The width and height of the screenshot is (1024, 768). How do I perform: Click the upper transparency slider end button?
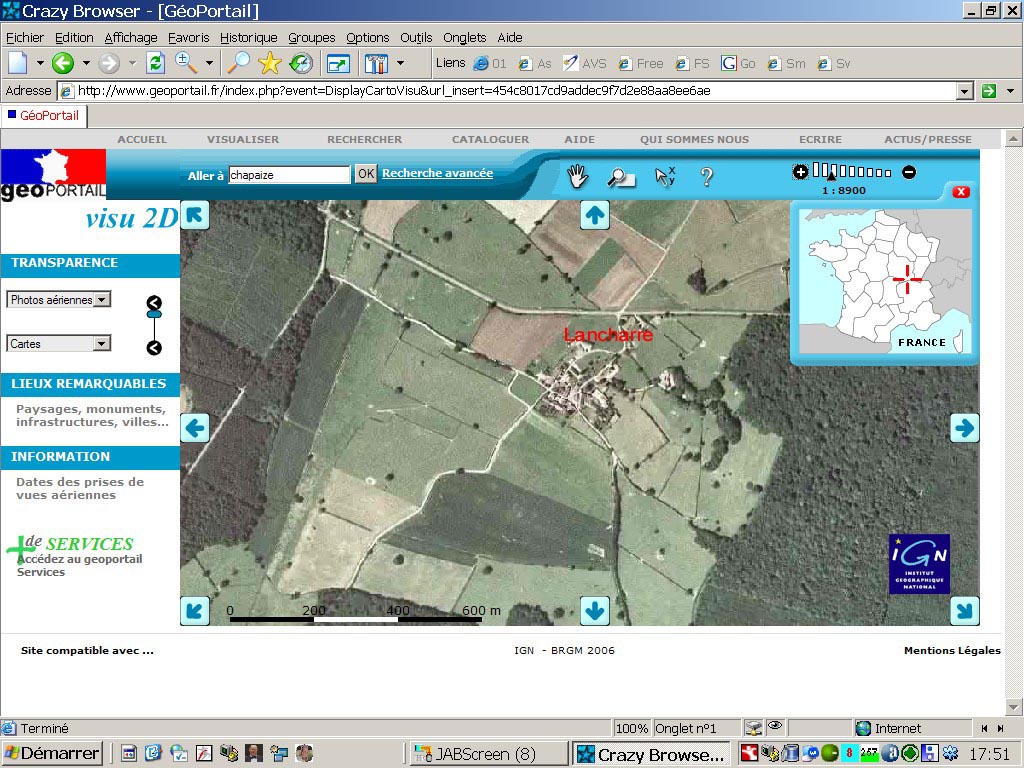[x=154, y=303]
